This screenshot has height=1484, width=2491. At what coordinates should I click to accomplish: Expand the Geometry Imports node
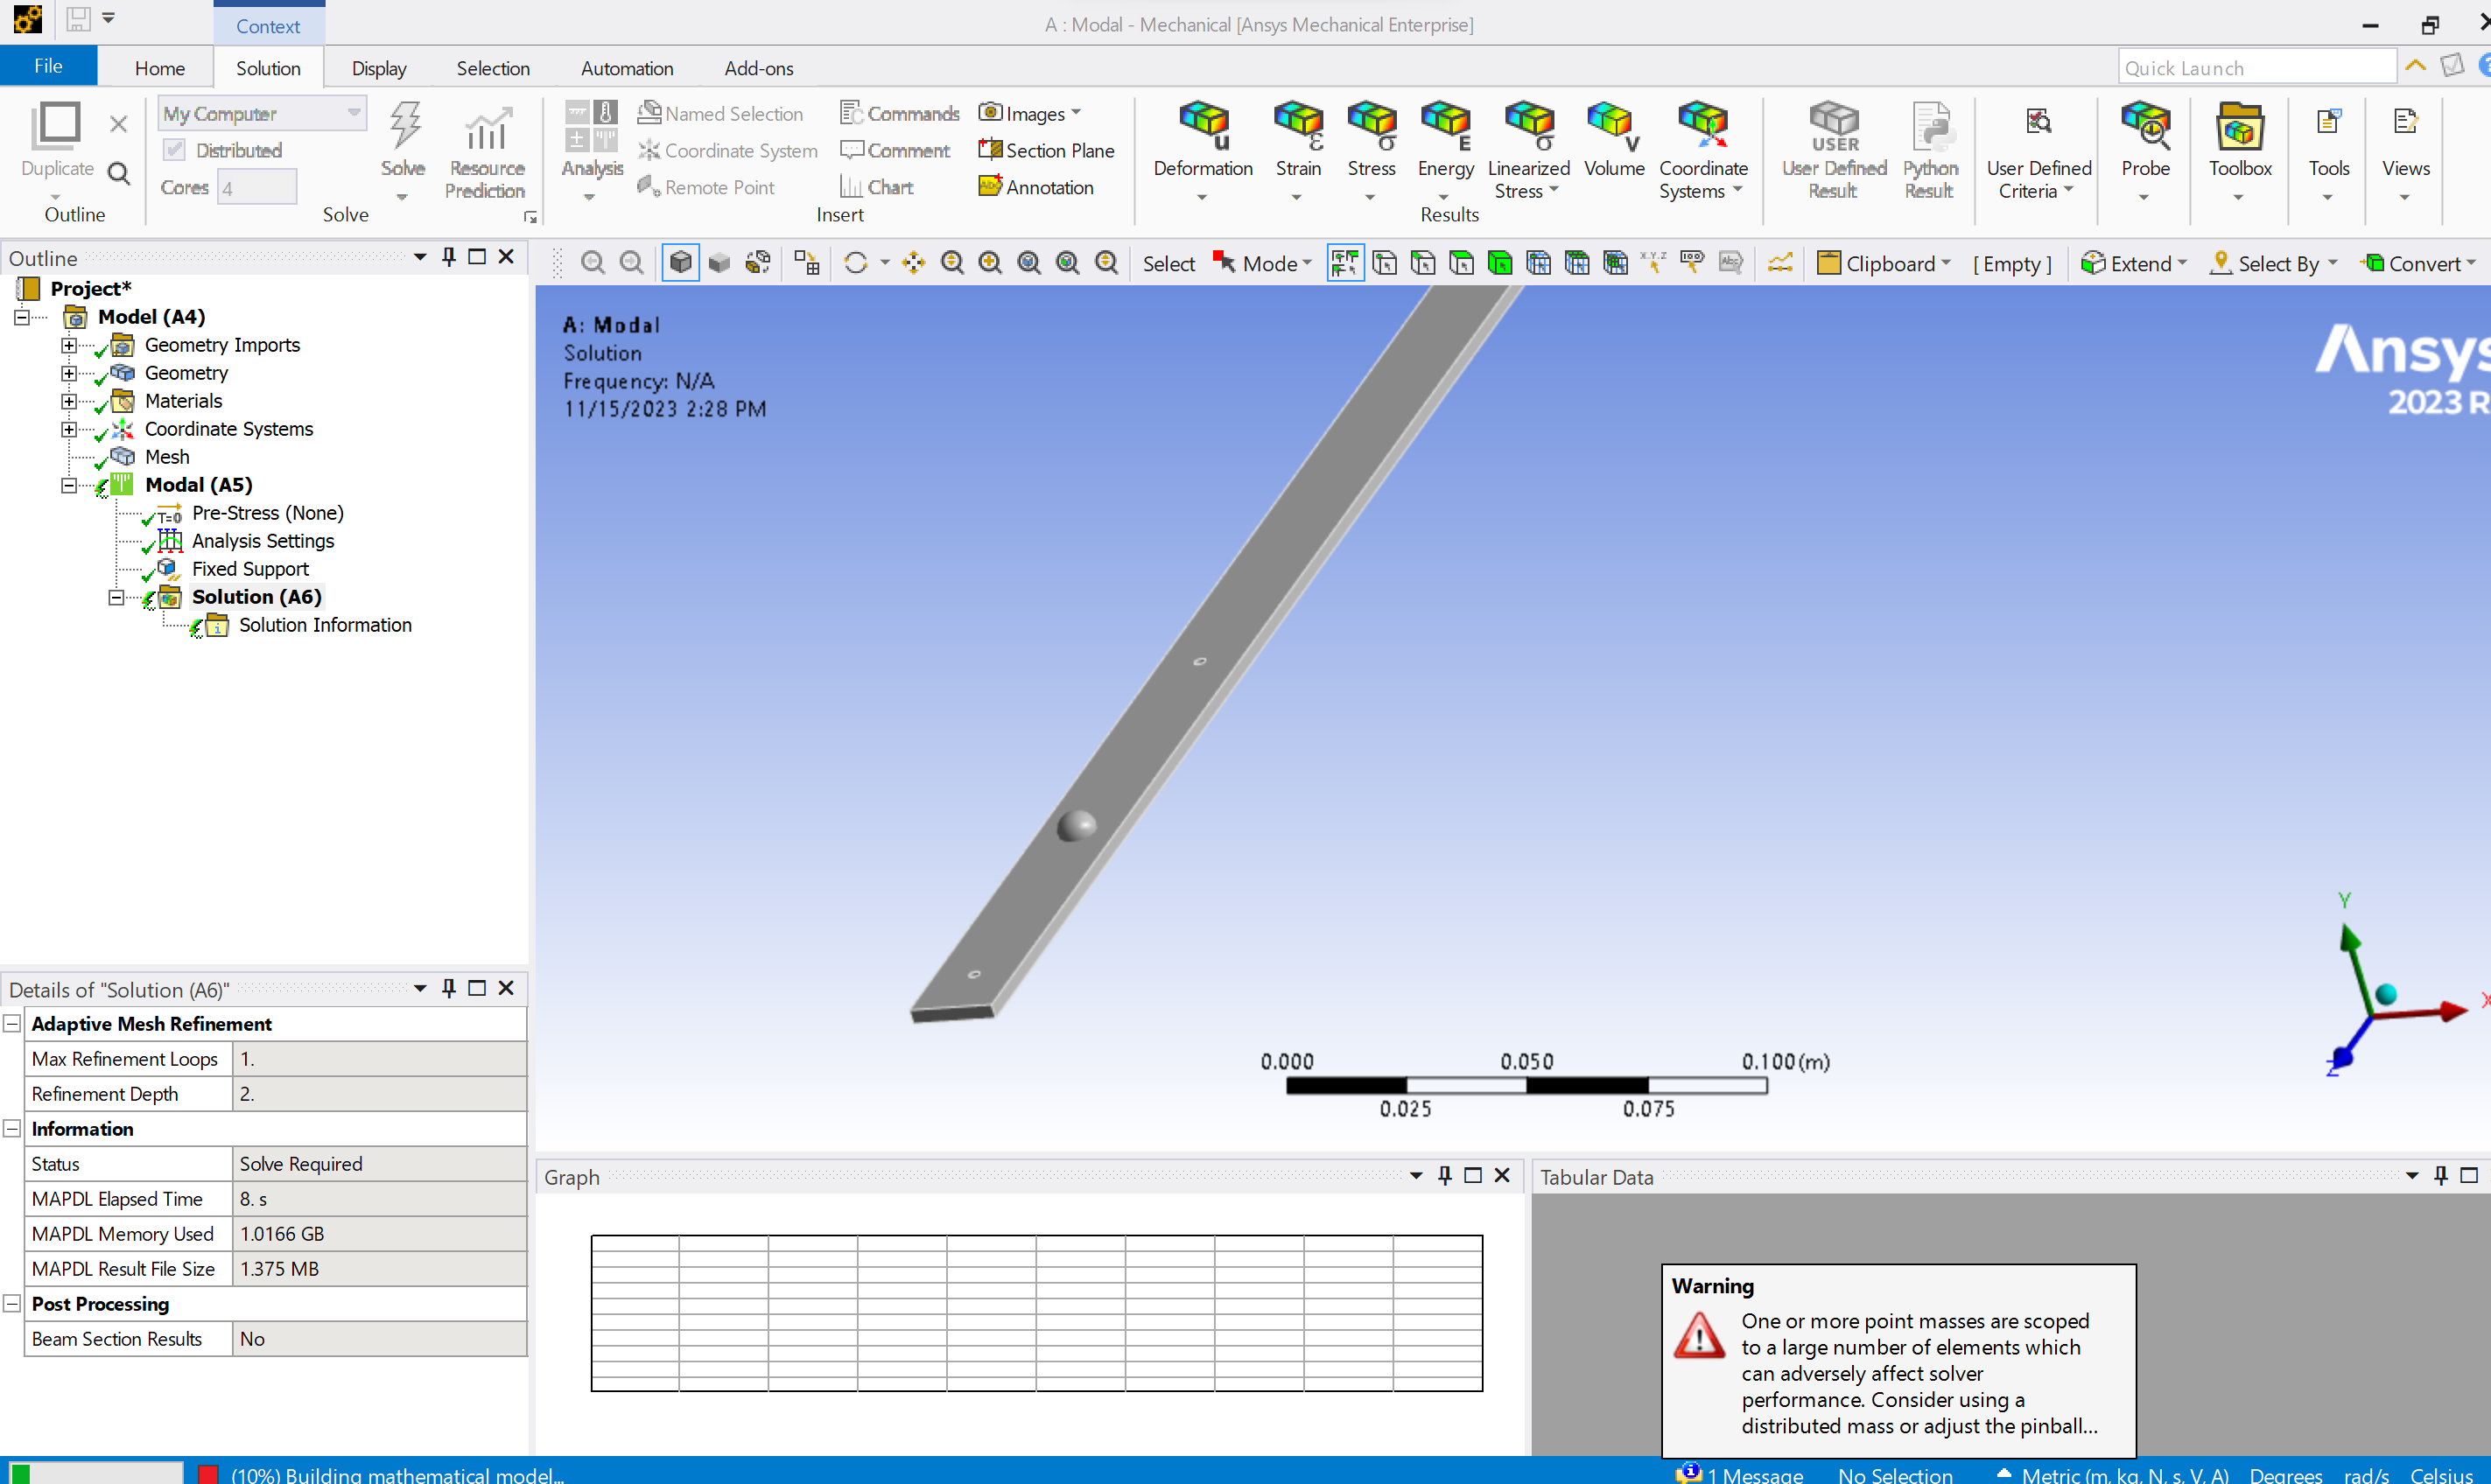click(x=68, y=345)
